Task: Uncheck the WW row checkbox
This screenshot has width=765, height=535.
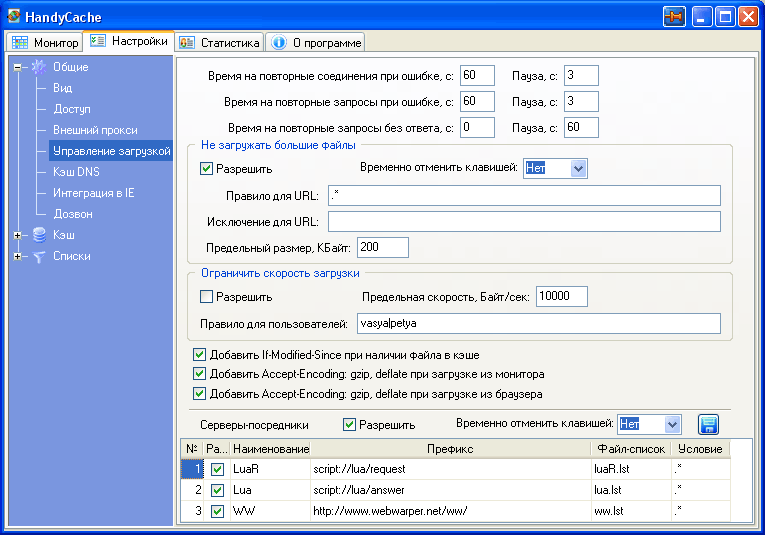Action: point(217,511)
